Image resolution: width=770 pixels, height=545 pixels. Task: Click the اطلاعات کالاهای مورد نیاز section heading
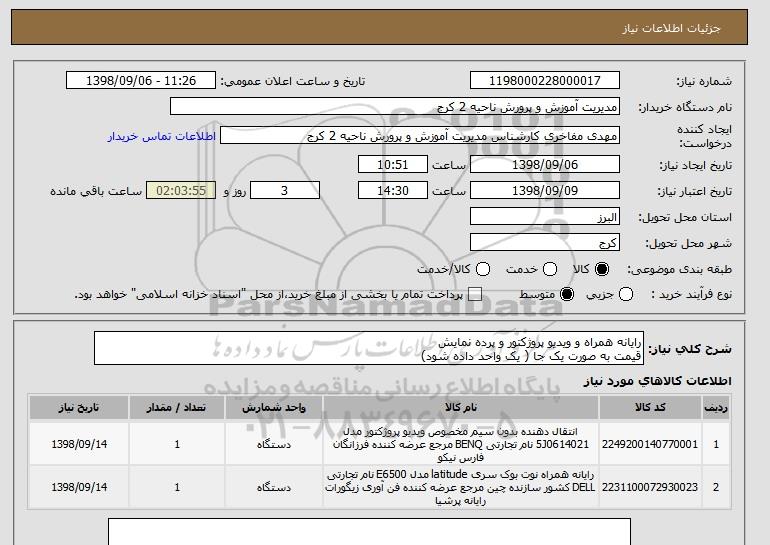[x=657, y=381]
